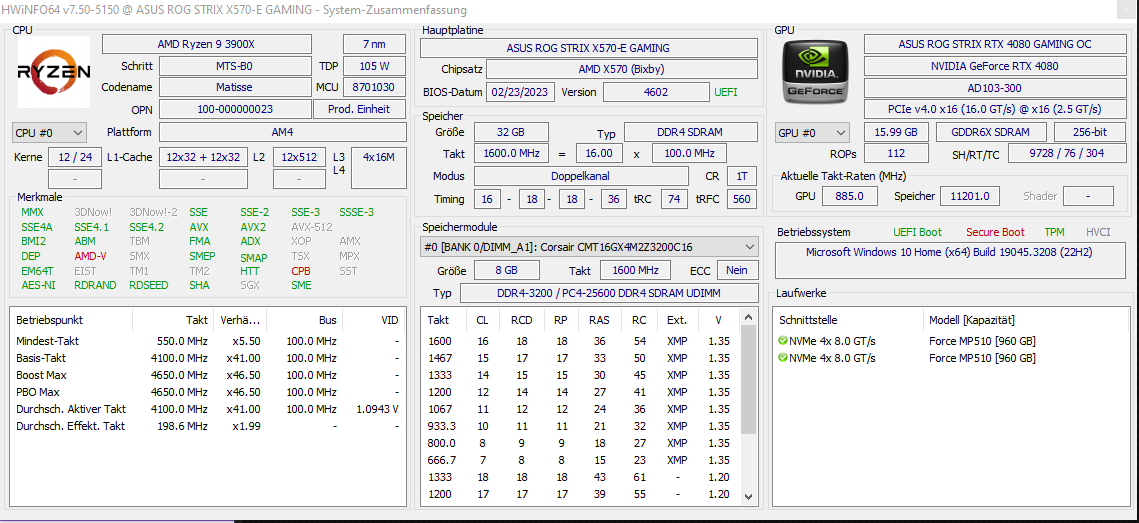Select the 9728 / 76 / 304 shader field
Screen dimensions: 1139x523
coord(1066,154)
